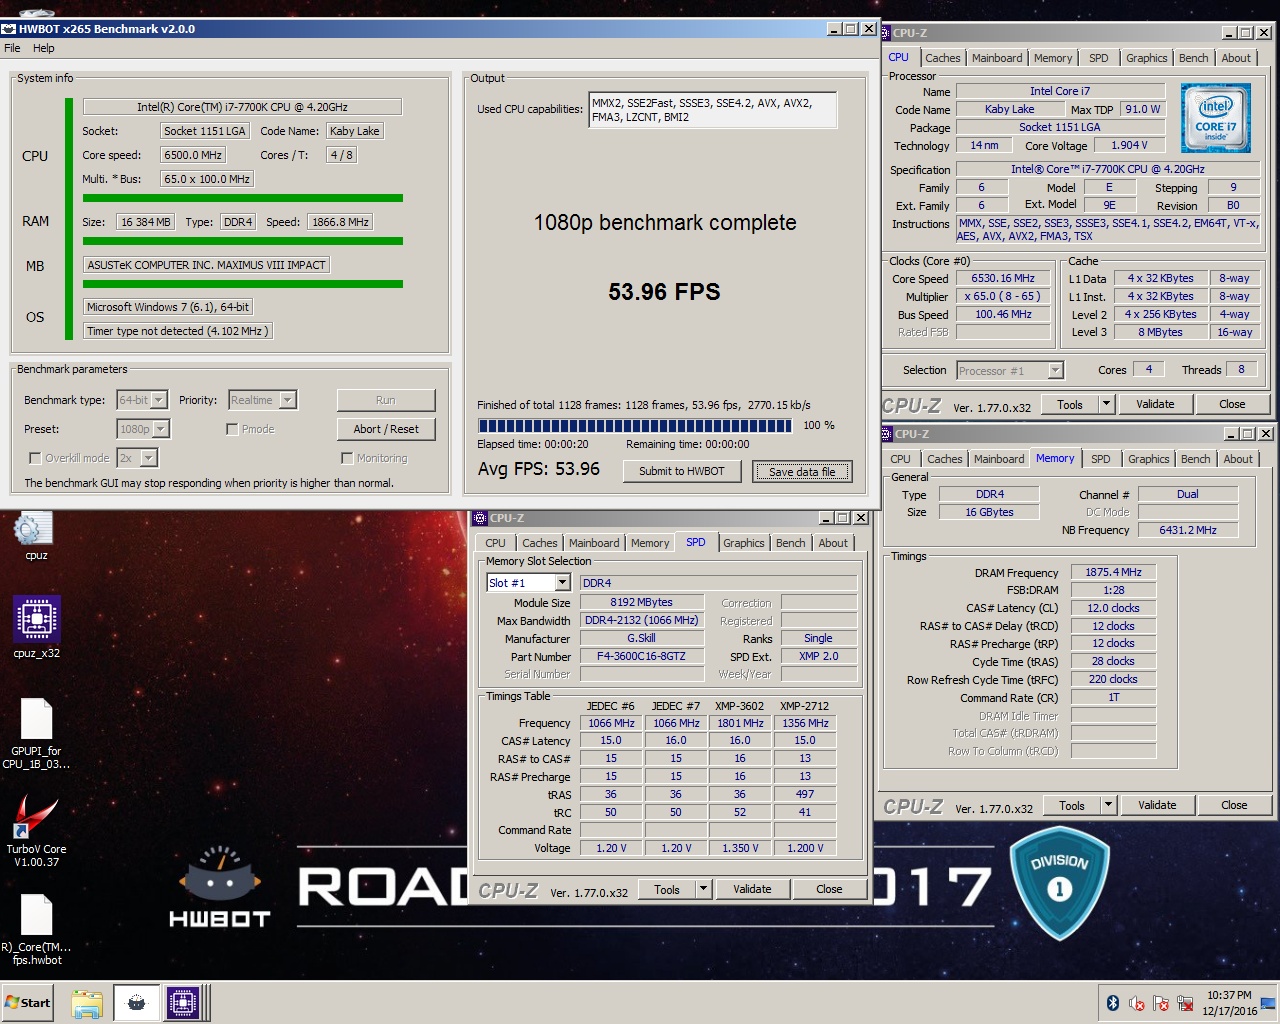Click the muted volume tray icon
This screenshot has width=1280, height=1024.
[1137, 1003]
